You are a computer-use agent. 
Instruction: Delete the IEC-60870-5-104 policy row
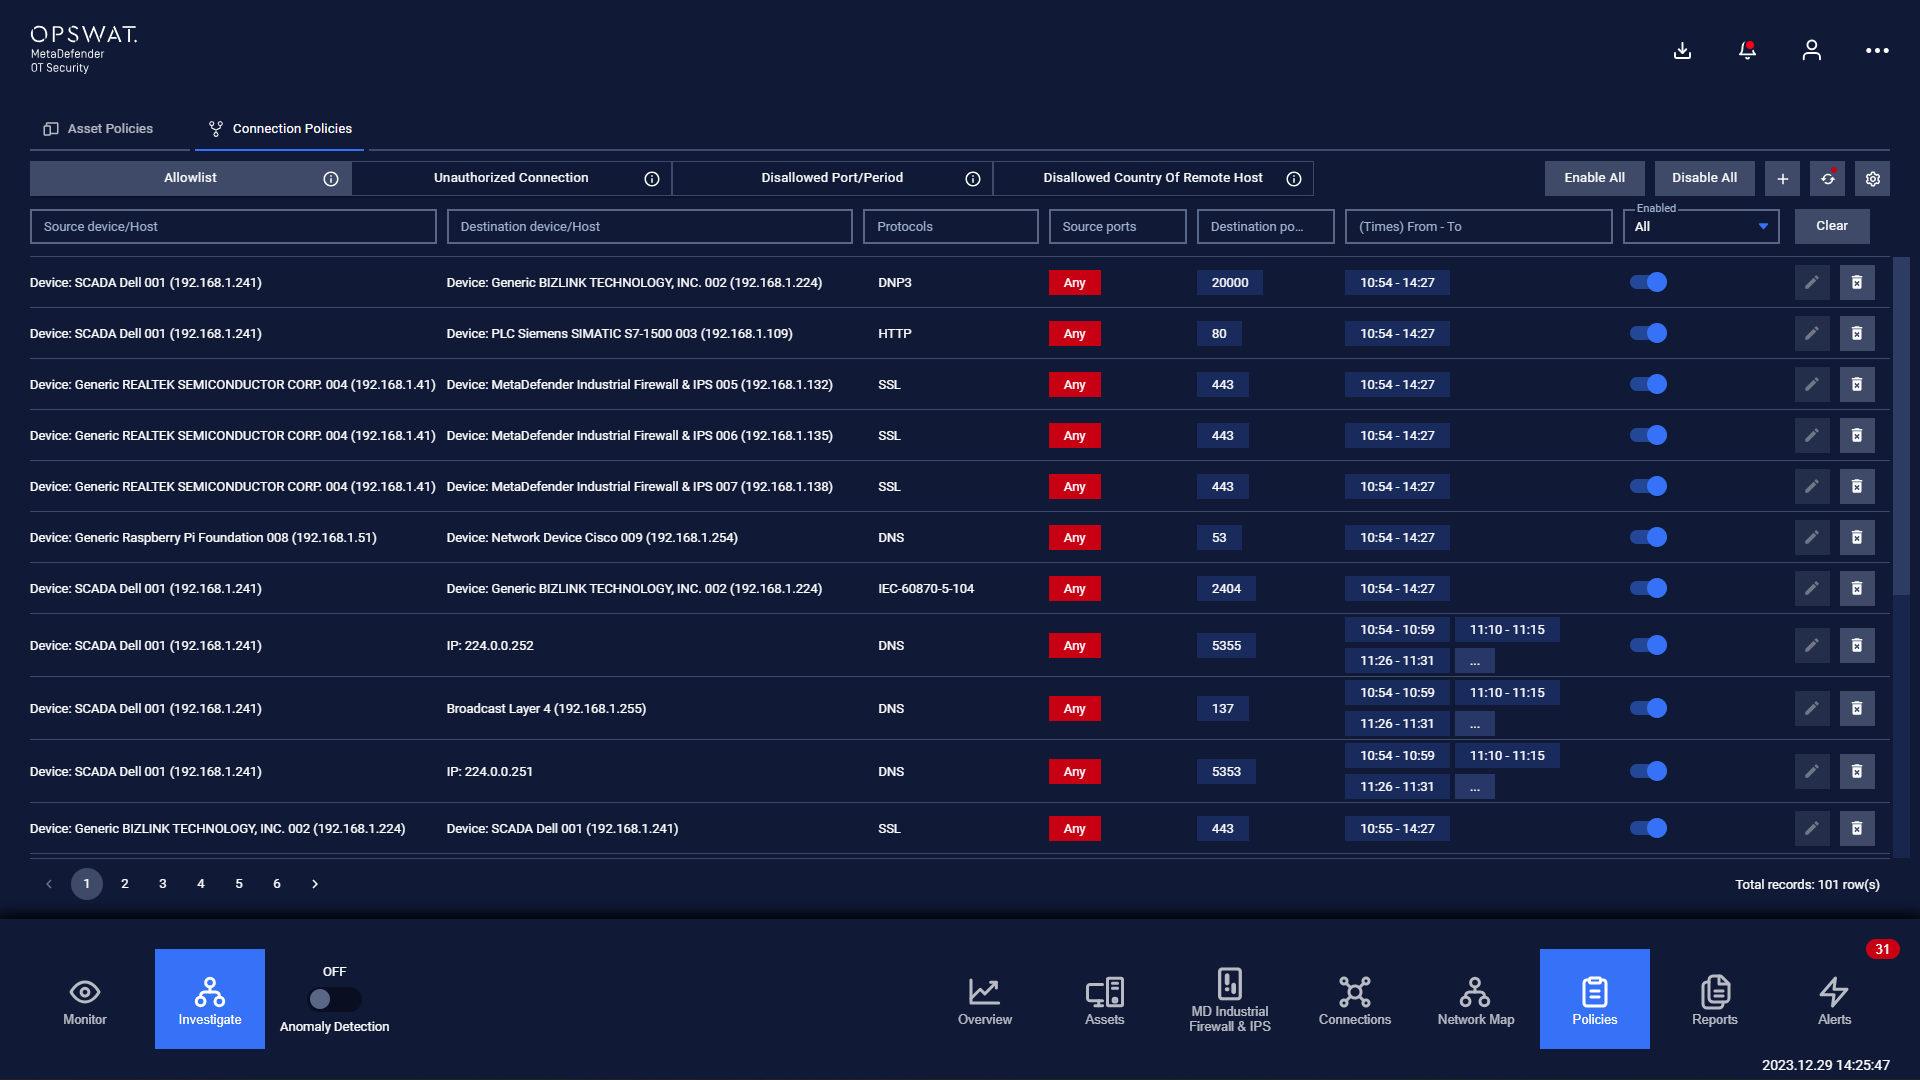1857,589
